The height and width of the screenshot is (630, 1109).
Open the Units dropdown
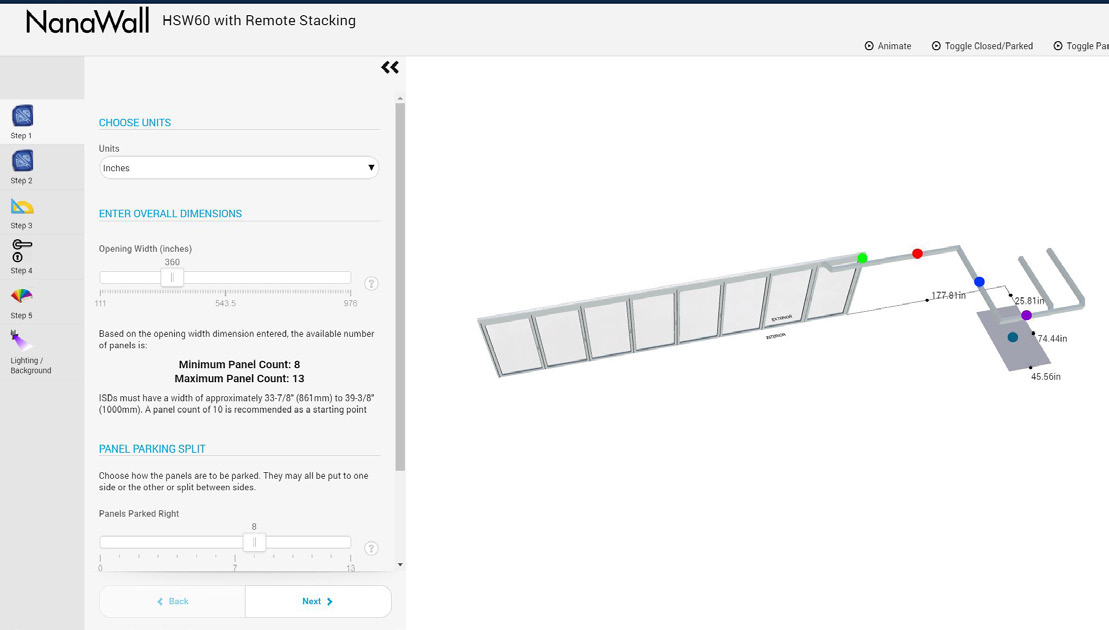tap(239, 167)
